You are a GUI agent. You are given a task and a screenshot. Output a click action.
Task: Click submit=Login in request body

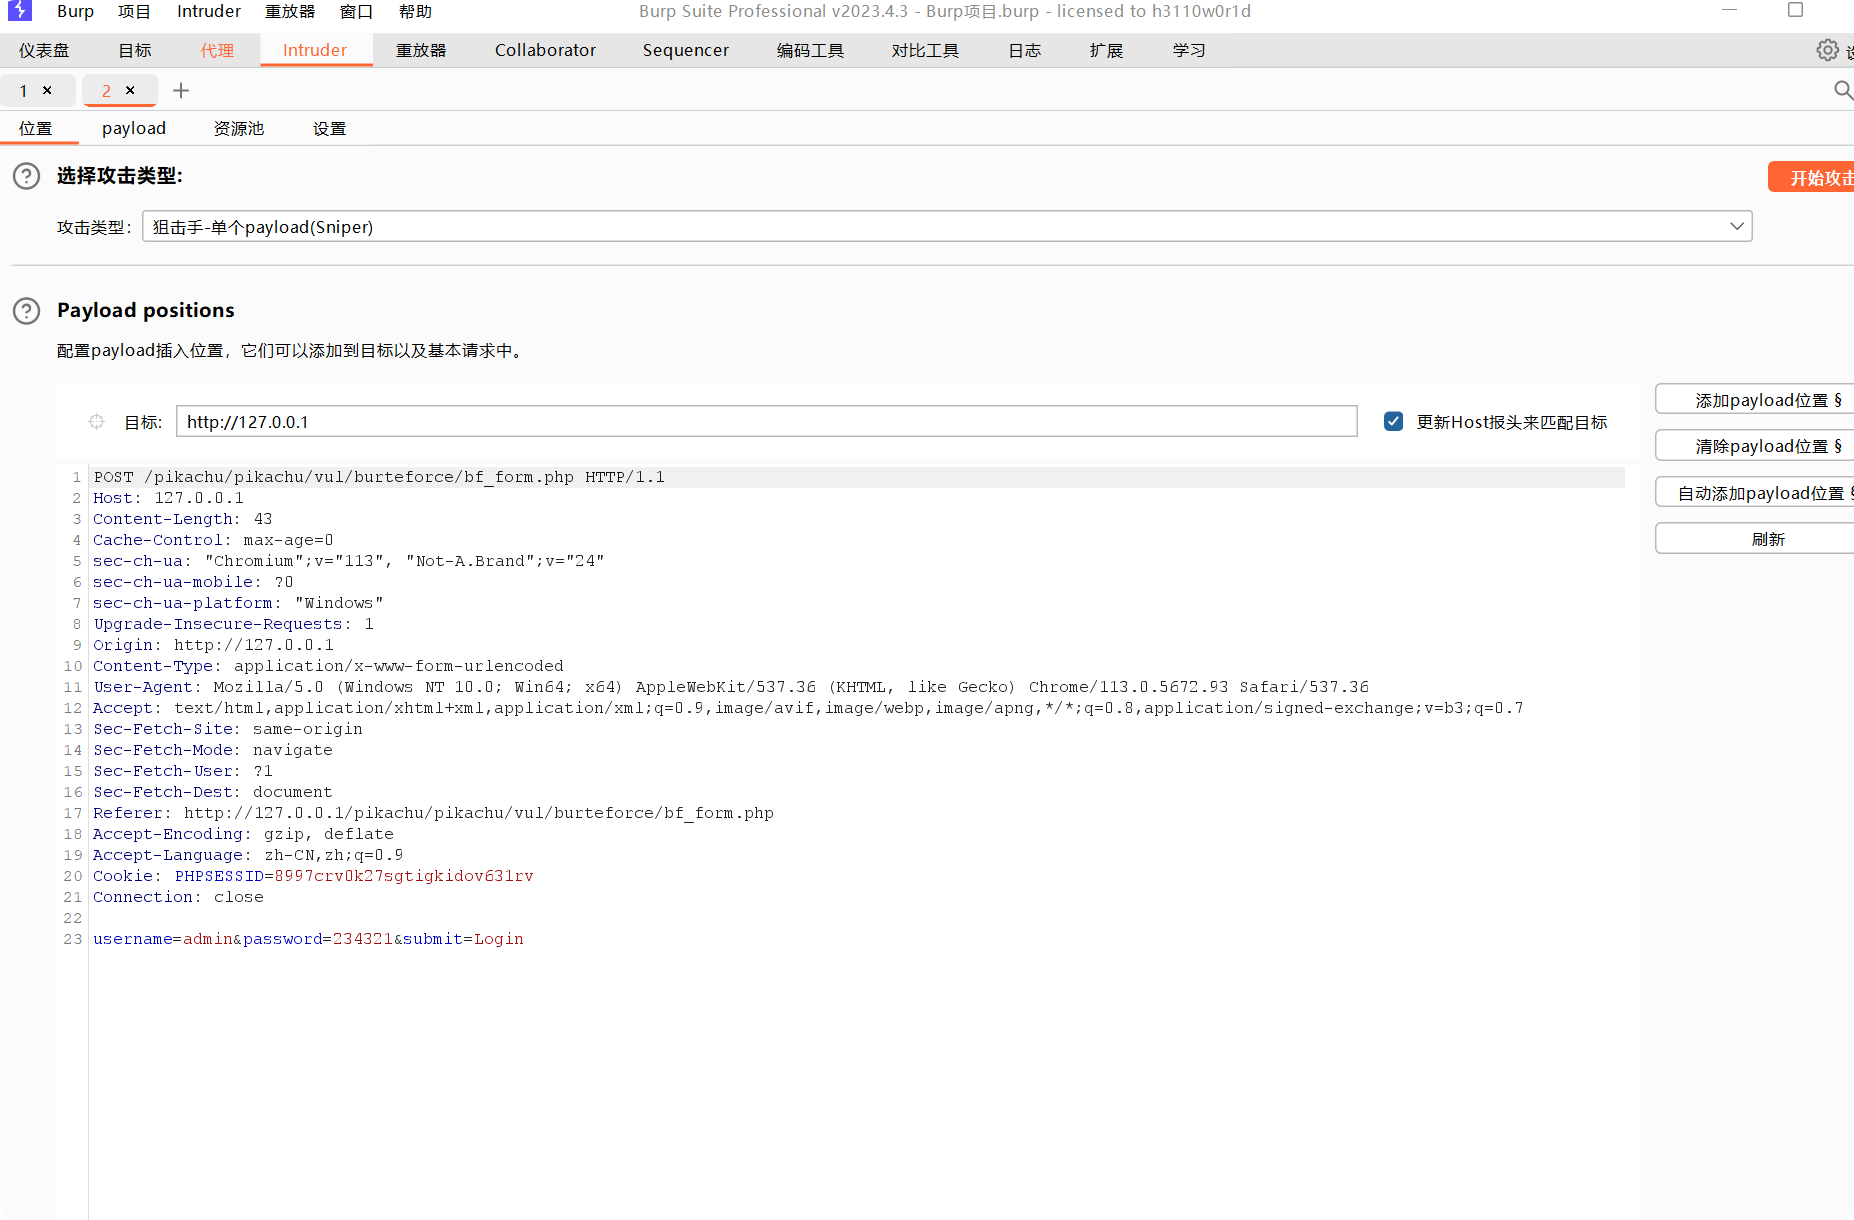coord(463,939)
